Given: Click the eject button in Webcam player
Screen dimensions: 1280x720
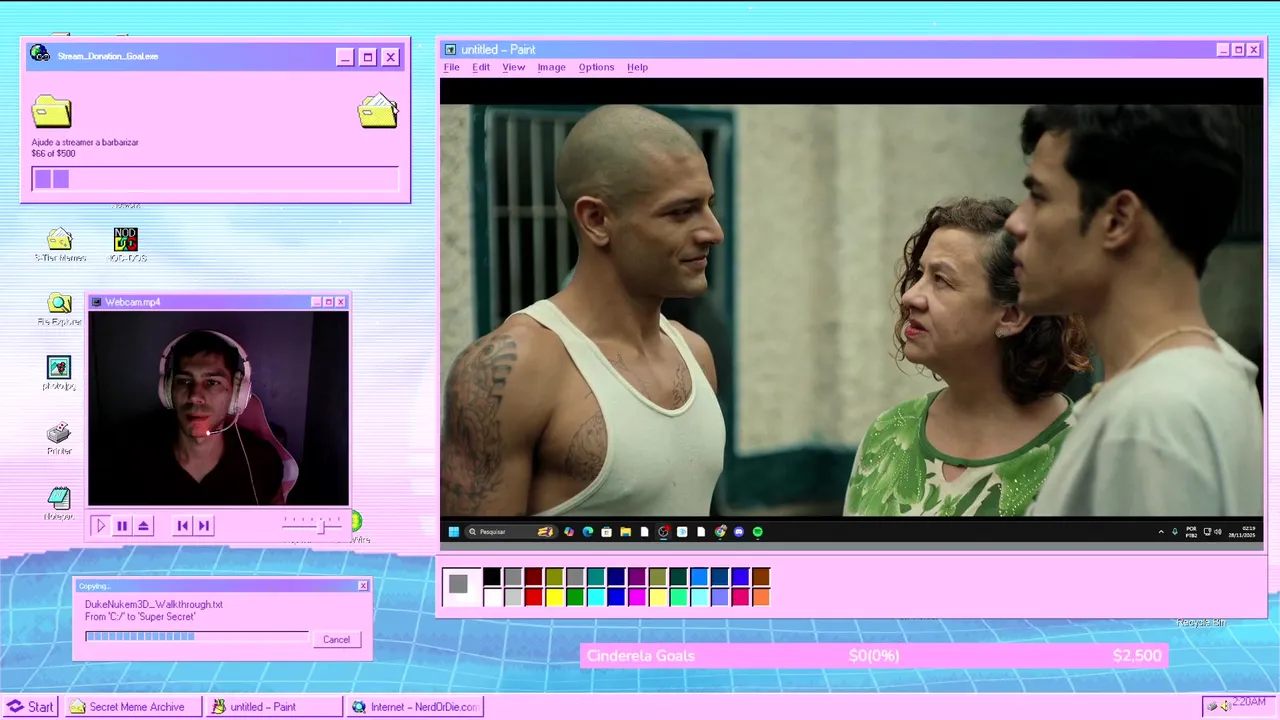Looking at the screenshot, I should (x=144, y=525).
